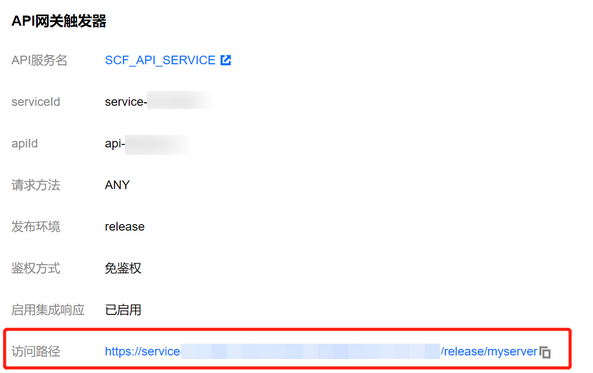Select the 'apiId' label
Screen dimensions: 593x373
coord(25,144)
